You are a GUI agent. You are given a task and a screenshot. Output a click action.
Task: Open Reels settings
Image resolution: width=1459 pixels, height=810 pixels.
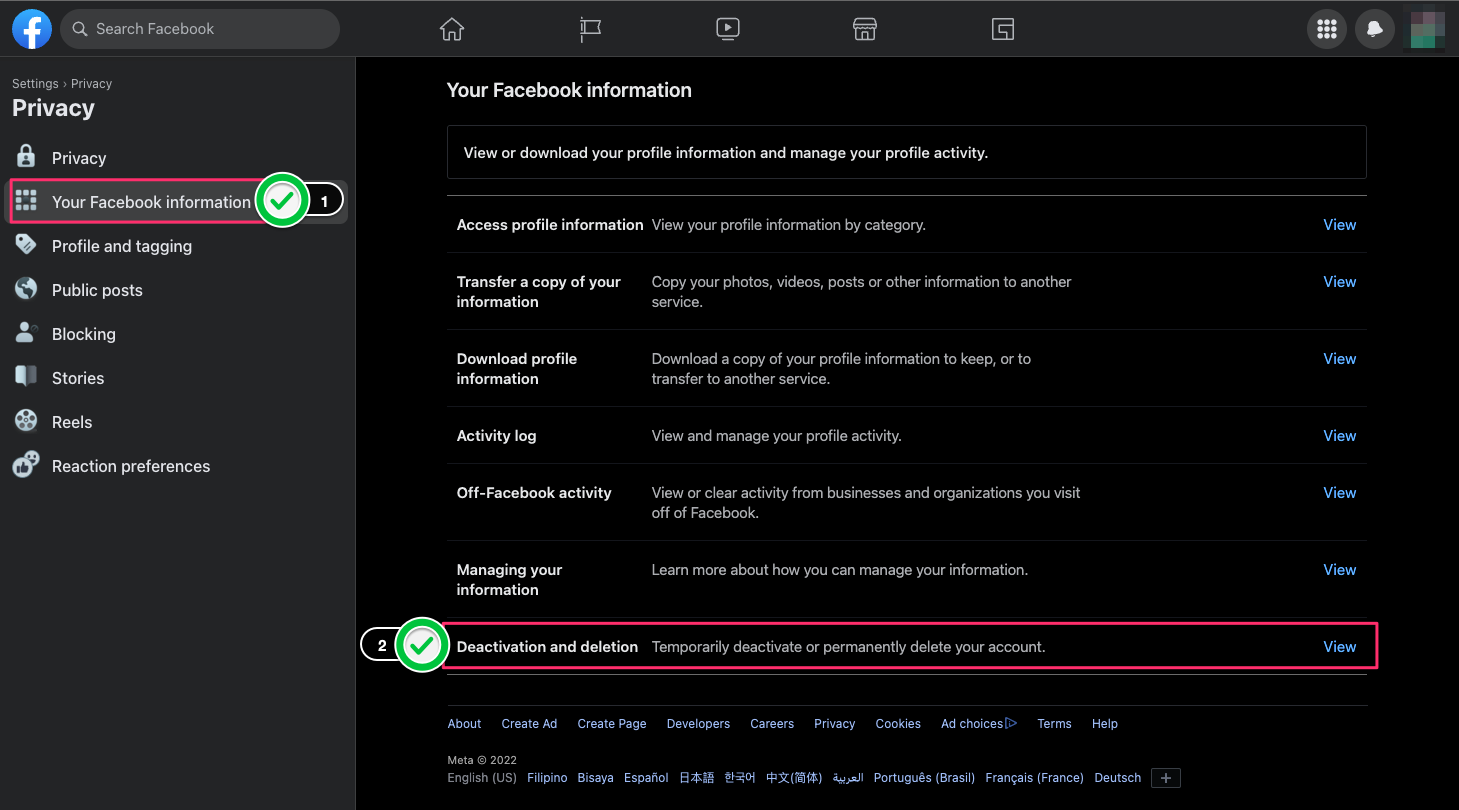pos(178,422)
